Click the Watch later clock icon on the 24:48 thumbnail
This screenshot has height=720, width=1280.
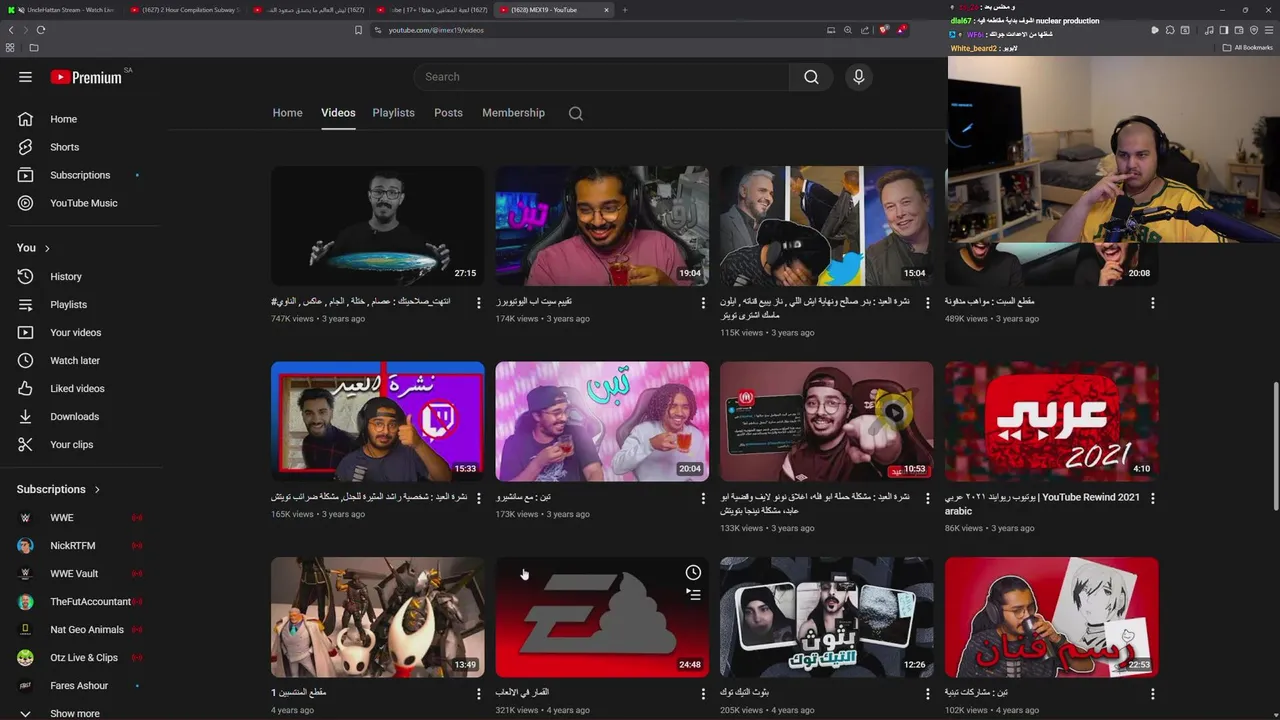click(x=693, y=572)
